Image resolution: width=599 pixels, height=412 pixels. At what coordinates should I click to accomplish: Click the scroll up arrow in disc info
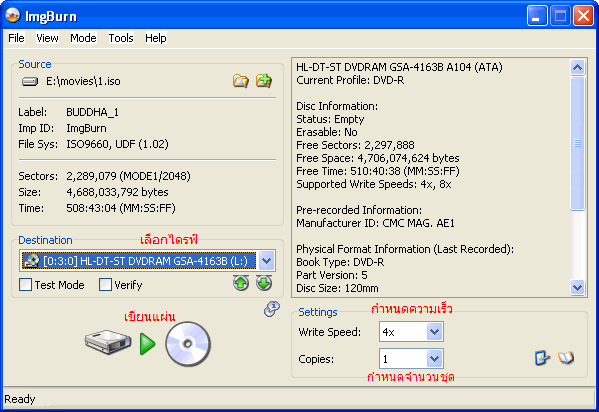[577, 68]
